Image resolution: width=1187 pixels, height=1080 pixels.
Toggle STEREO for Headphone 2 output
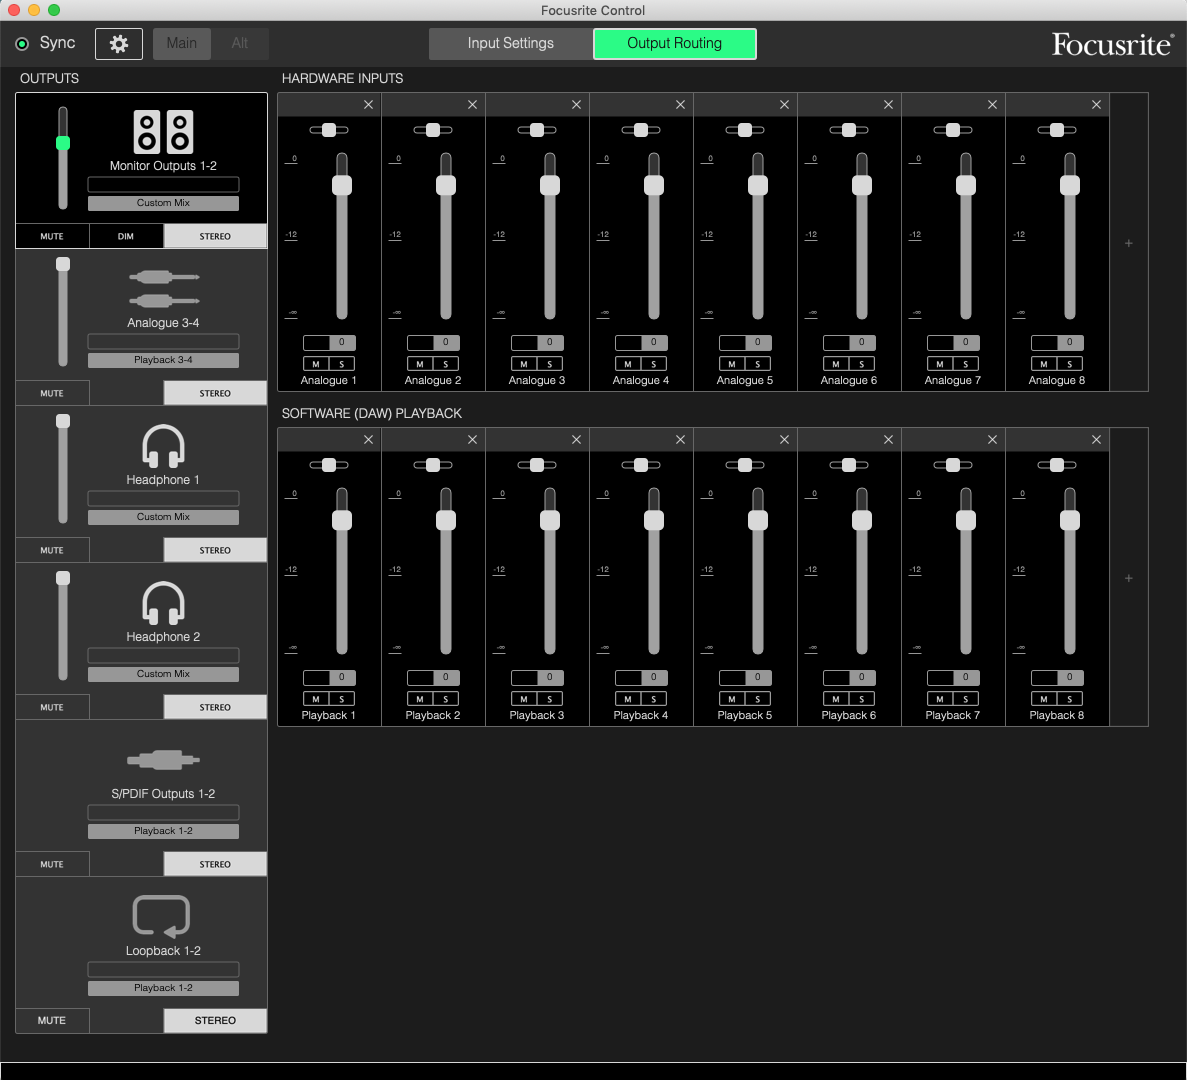pos(215,707)
